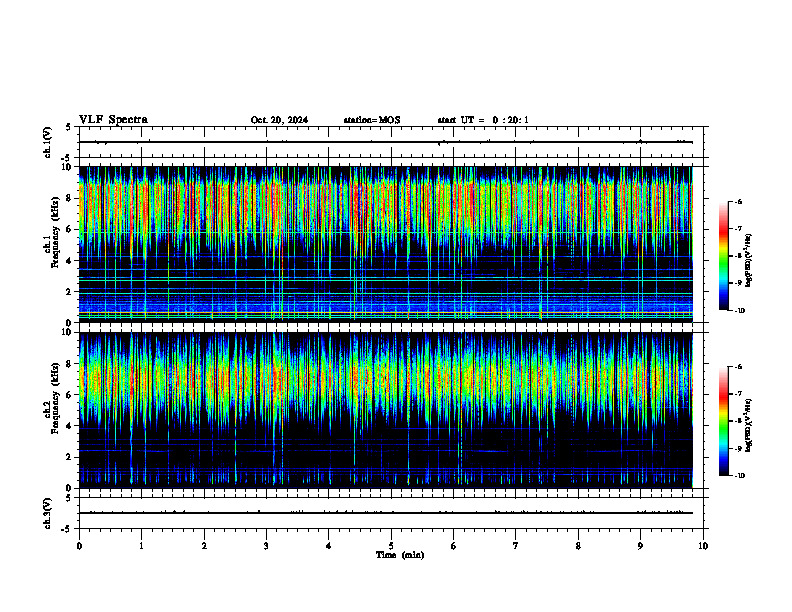This screenshot has height=612, width=792.
Task: Click the ch.2 spectrogram panel
Action: (386, 410)
